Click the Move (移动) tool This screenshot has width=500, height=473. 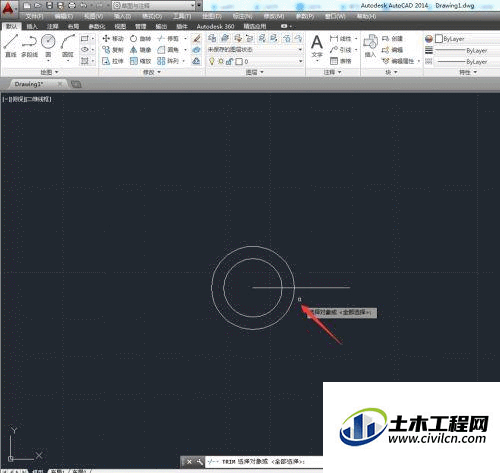[x=113, y=39]
